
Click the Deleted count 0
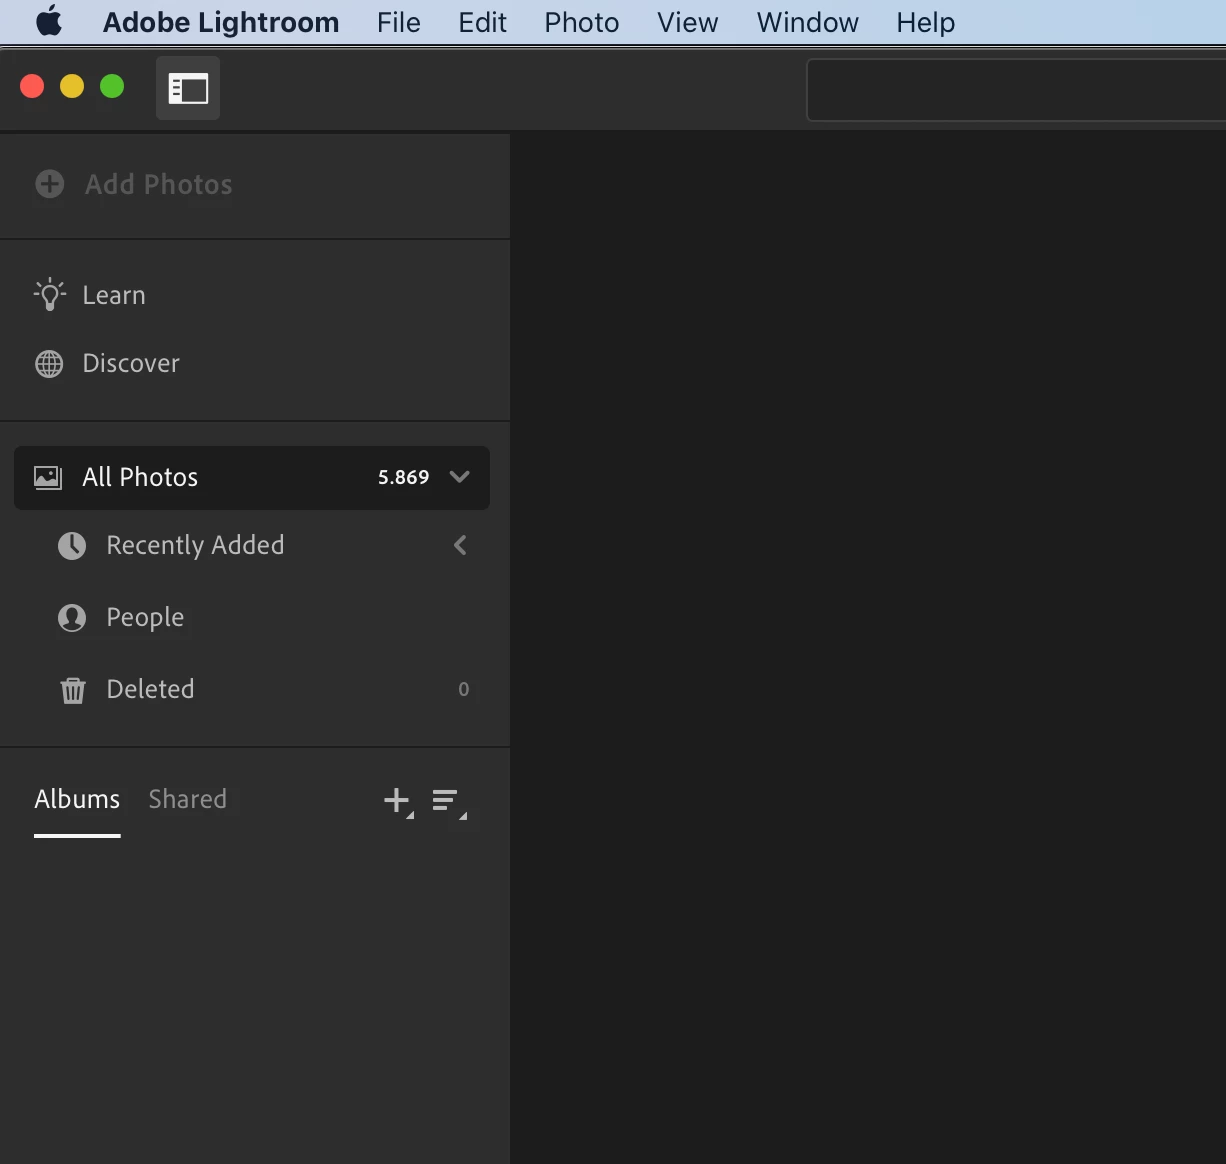(464, 689)
